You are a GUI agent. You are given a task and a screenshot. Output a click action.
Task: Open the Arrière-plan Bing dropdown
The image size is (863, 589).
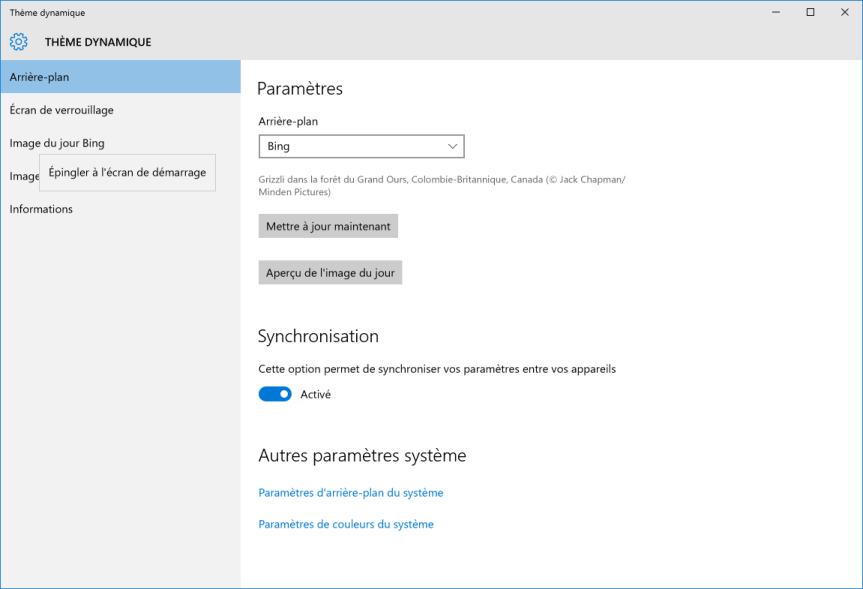click(362, 146)
